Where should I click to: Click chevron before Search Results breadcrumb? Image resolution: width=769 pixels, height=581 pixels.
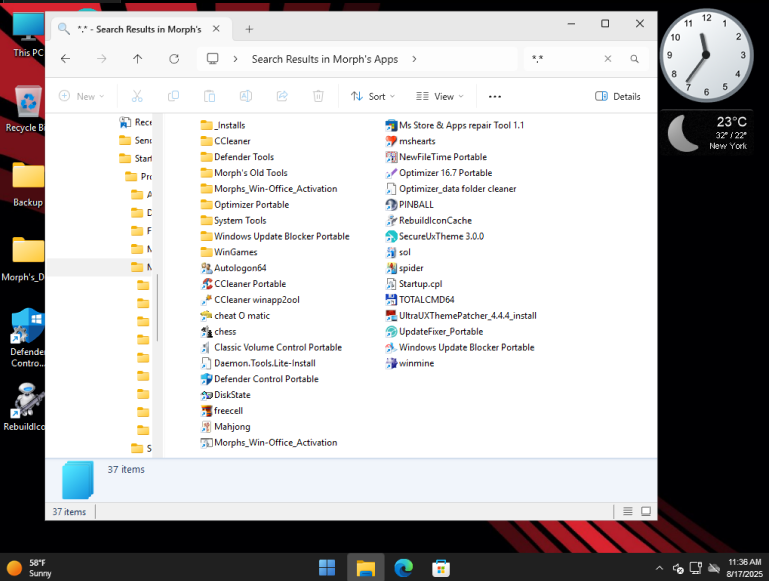[236, 59]
